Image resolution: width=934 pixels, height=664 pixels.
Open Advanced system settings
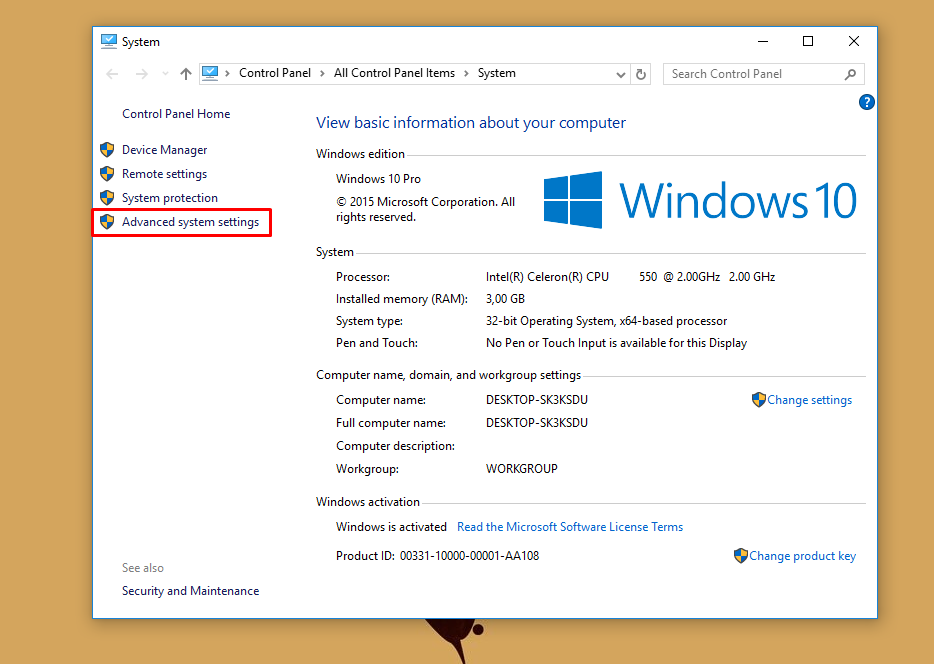pos(191,222)
